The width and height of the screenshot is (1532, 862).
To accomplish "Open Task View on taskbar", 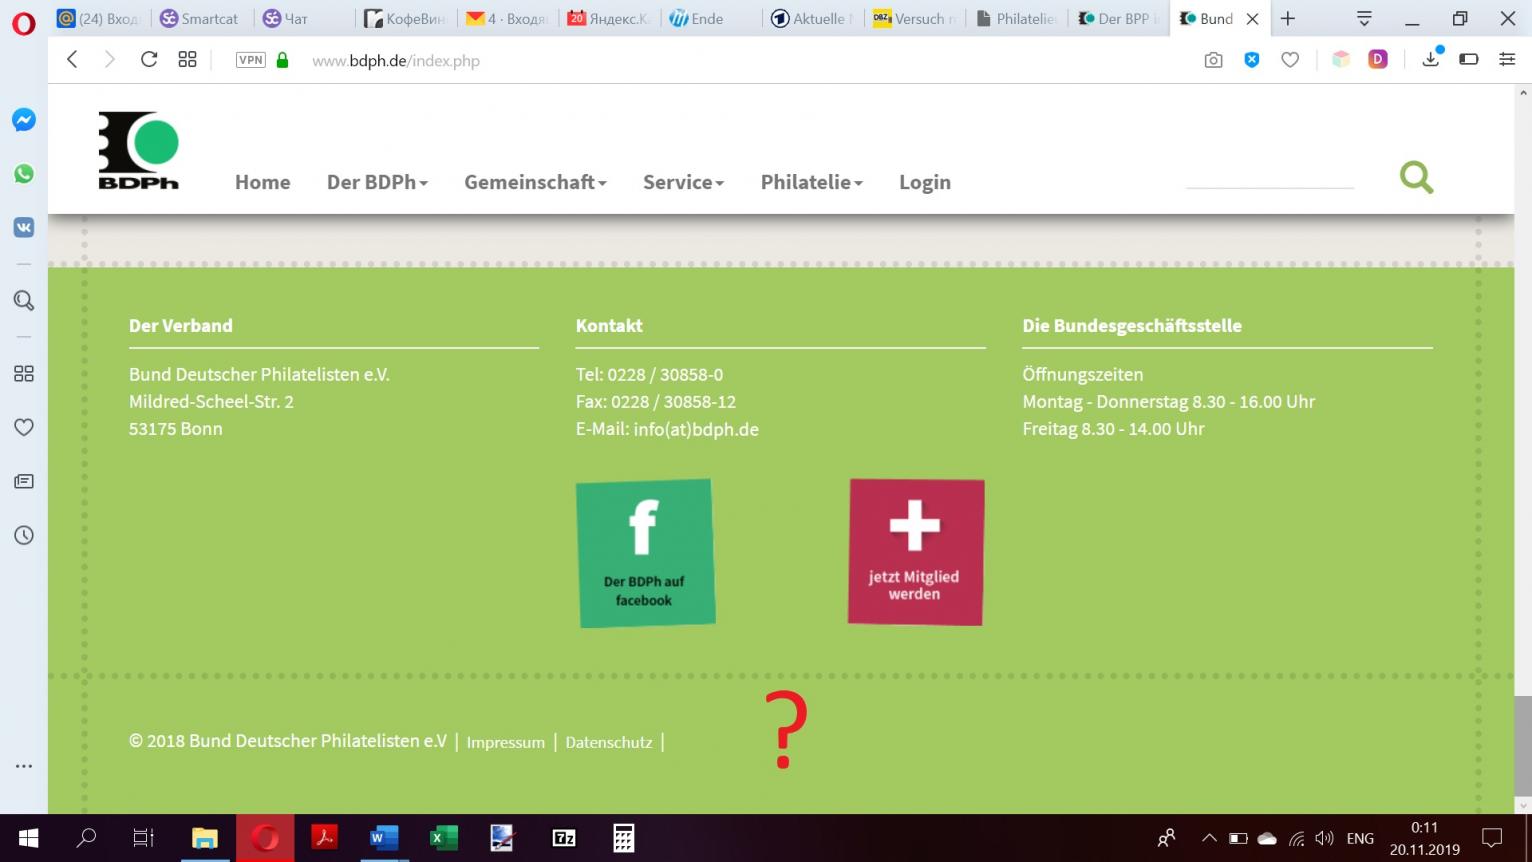I will [x=144, y=838].
